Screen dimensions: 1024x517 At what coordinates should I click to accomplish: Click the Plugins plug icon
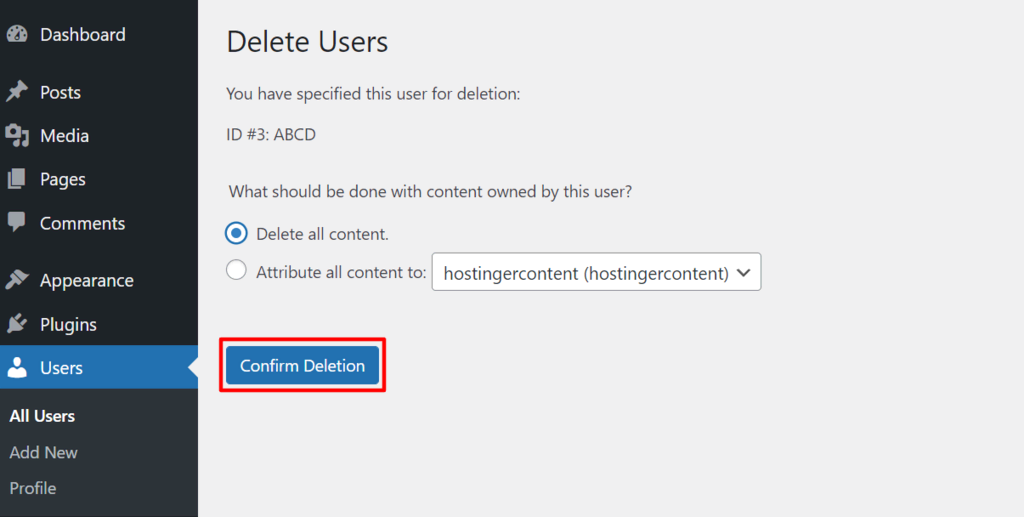(17, 324)
